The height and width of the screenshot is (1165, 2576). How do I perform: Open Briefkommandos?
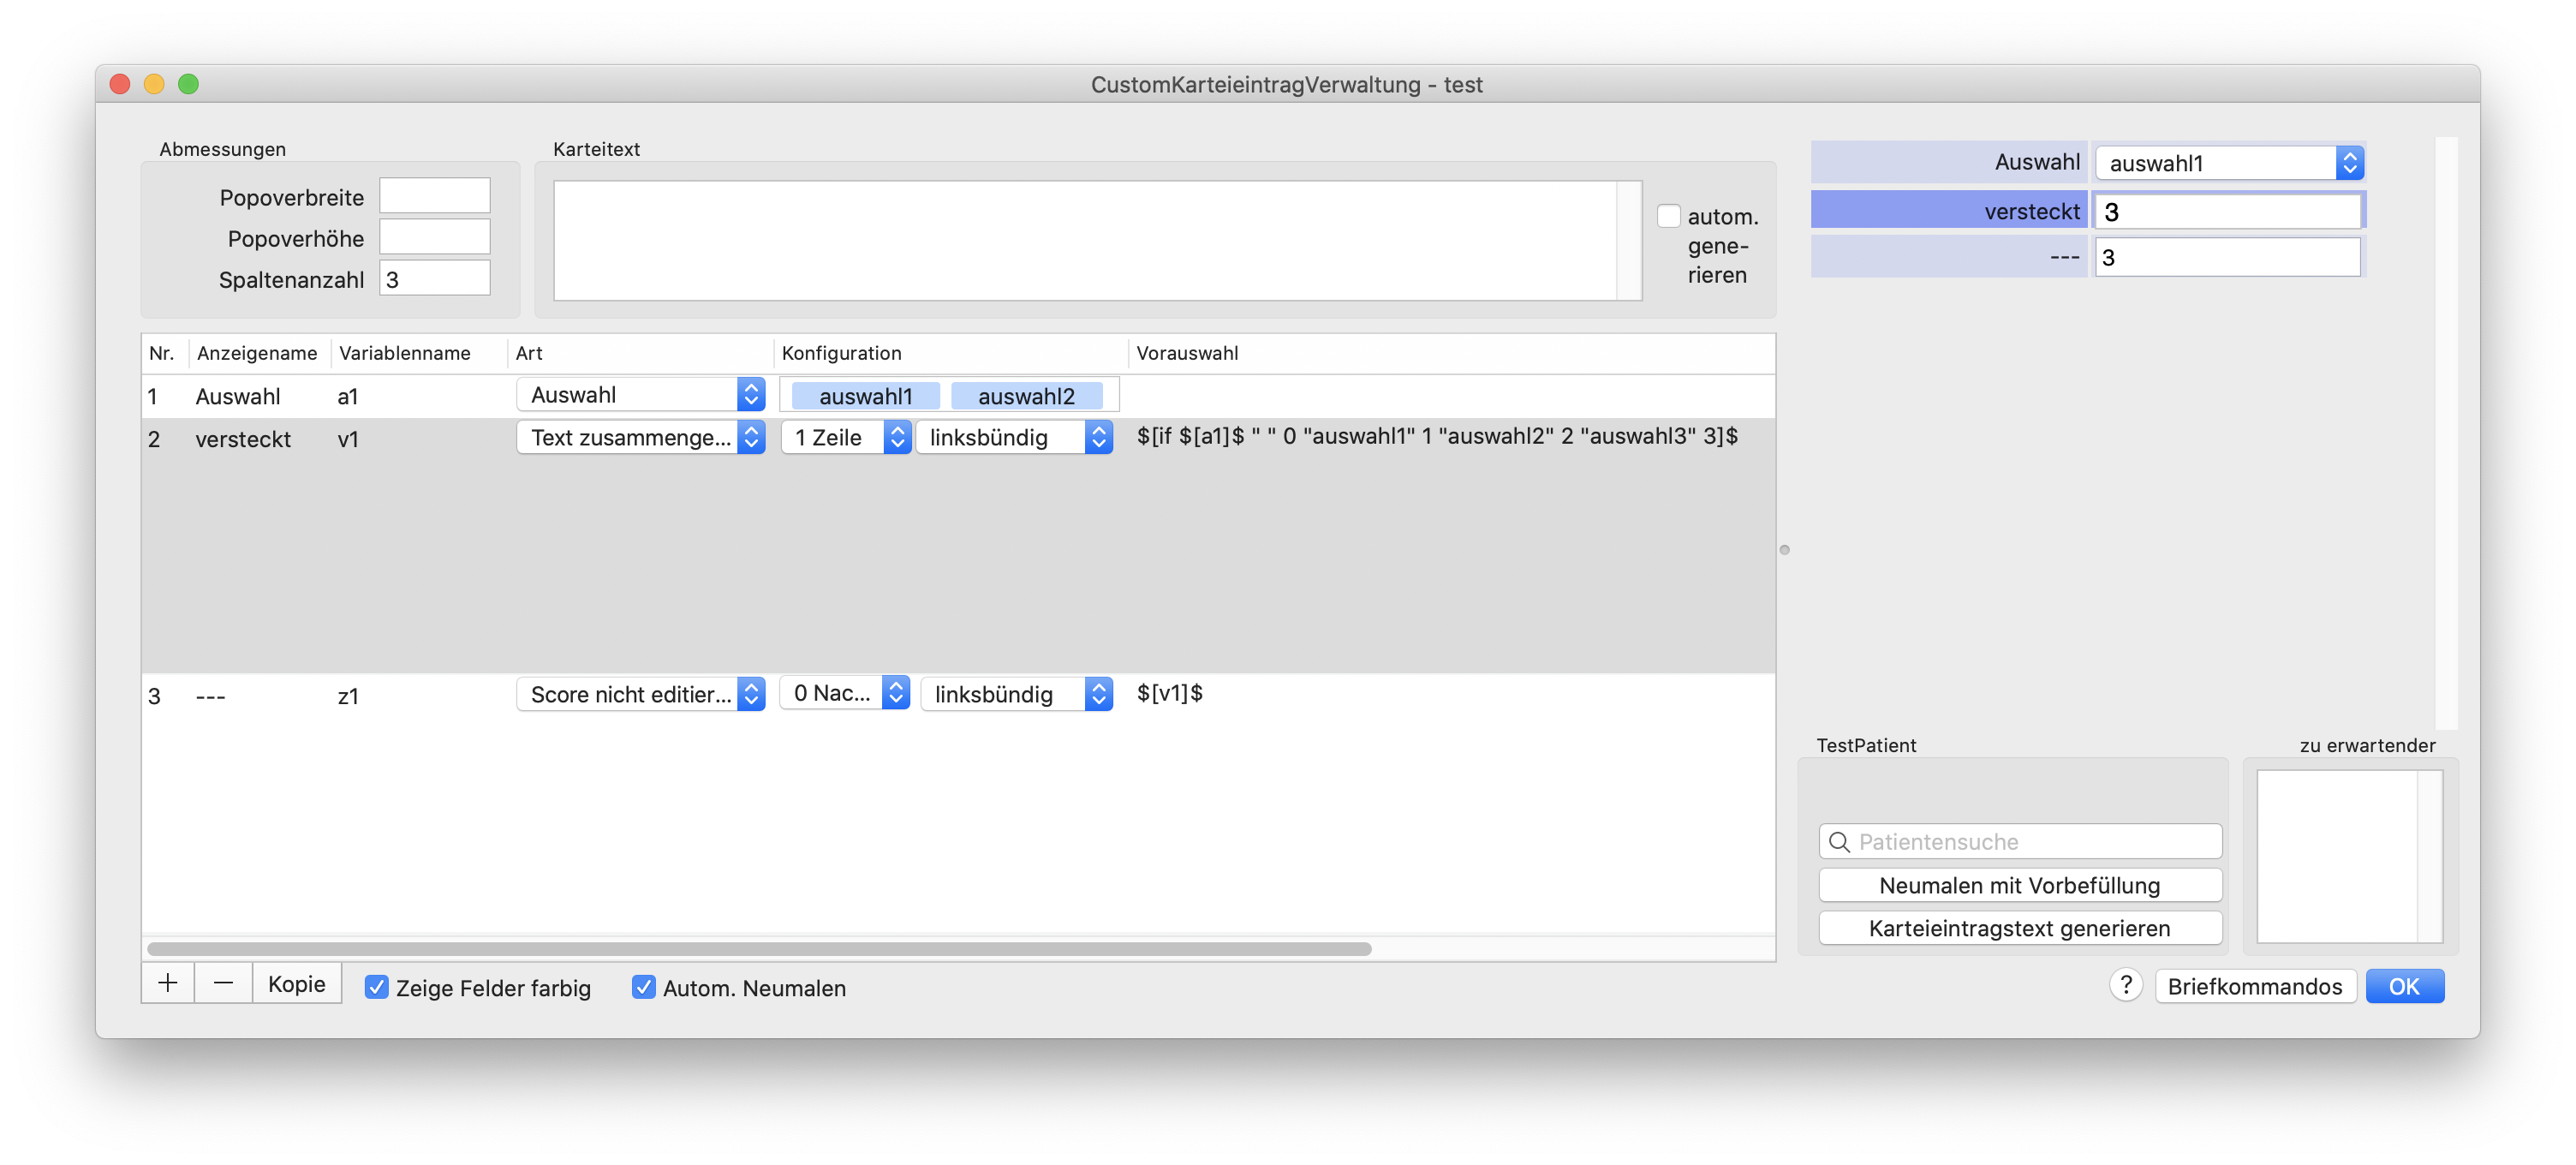[2255, 987]
